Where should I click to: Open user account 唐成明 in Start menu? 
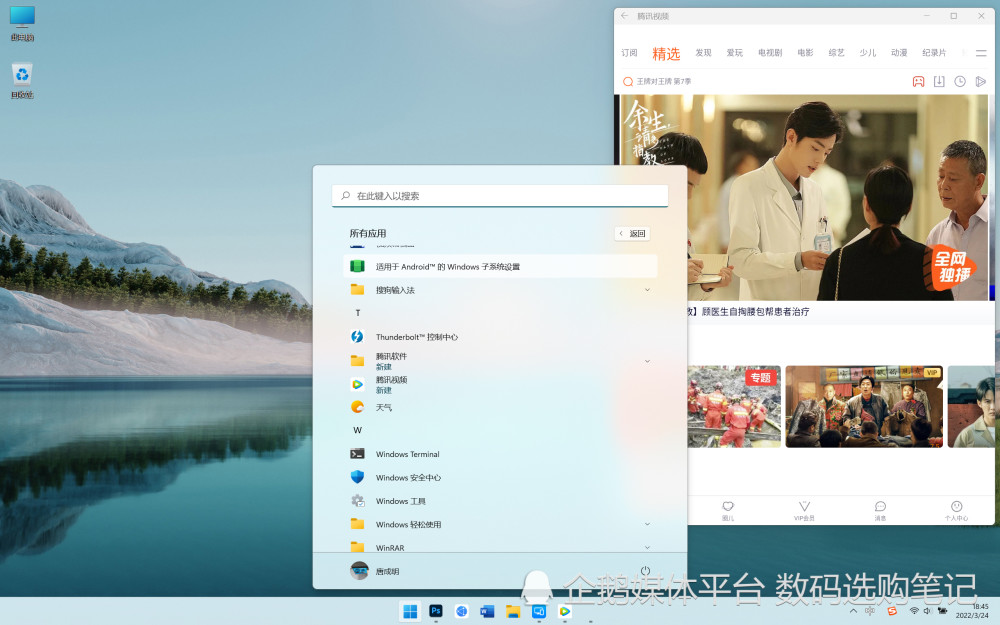(375, 571)
